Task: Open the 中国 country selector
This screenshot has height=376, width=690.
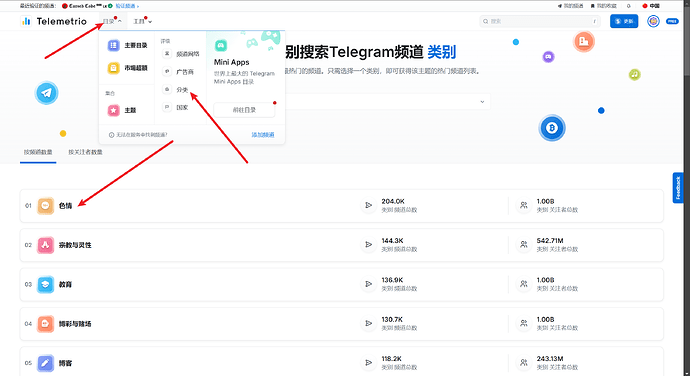Action: coord(651,6)
